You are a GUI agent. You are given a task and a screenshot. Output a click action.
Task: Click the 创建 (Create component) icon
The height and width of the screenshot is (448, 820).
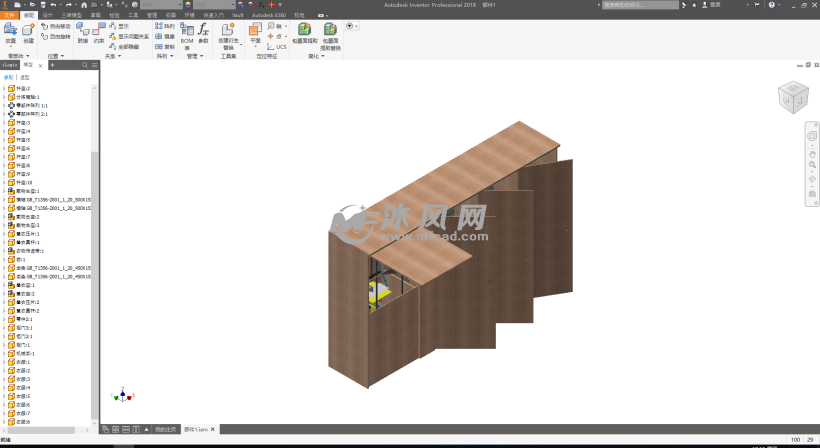[28, 32]
